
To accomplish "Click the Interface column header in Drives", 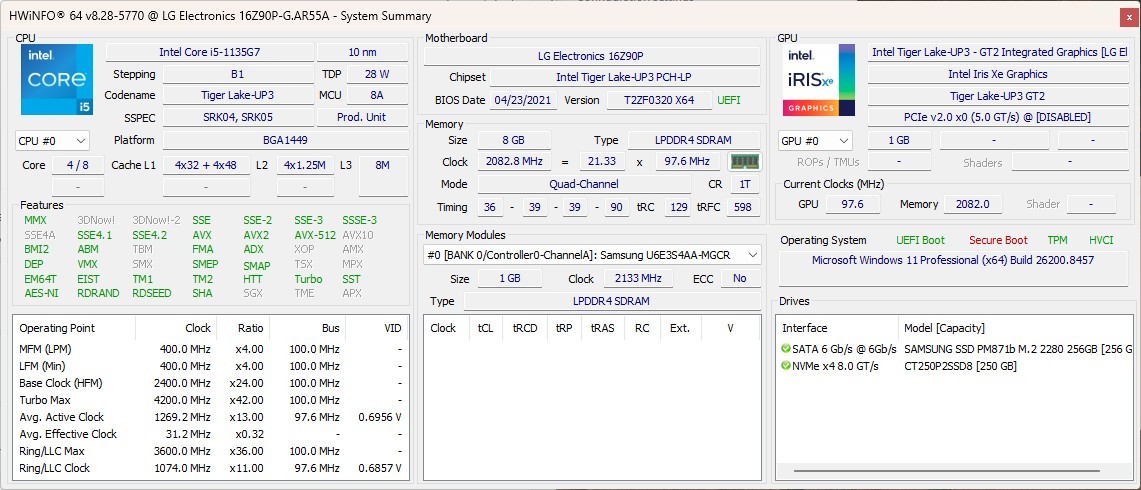I will pyautogui.click(x=804, y=328).
